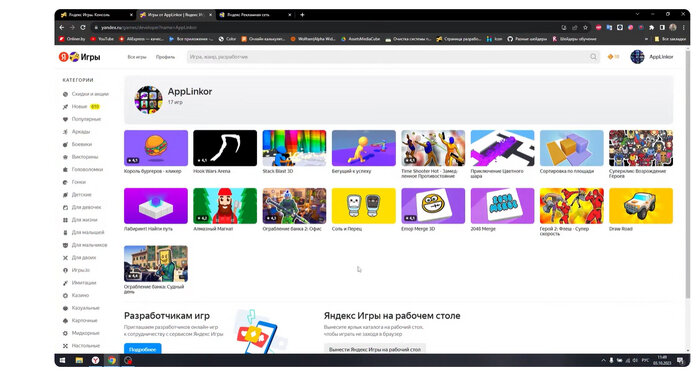Open the Yandex Games logo home link
Viewport: 700px width, 373px height.
click(x=79, y=57)
